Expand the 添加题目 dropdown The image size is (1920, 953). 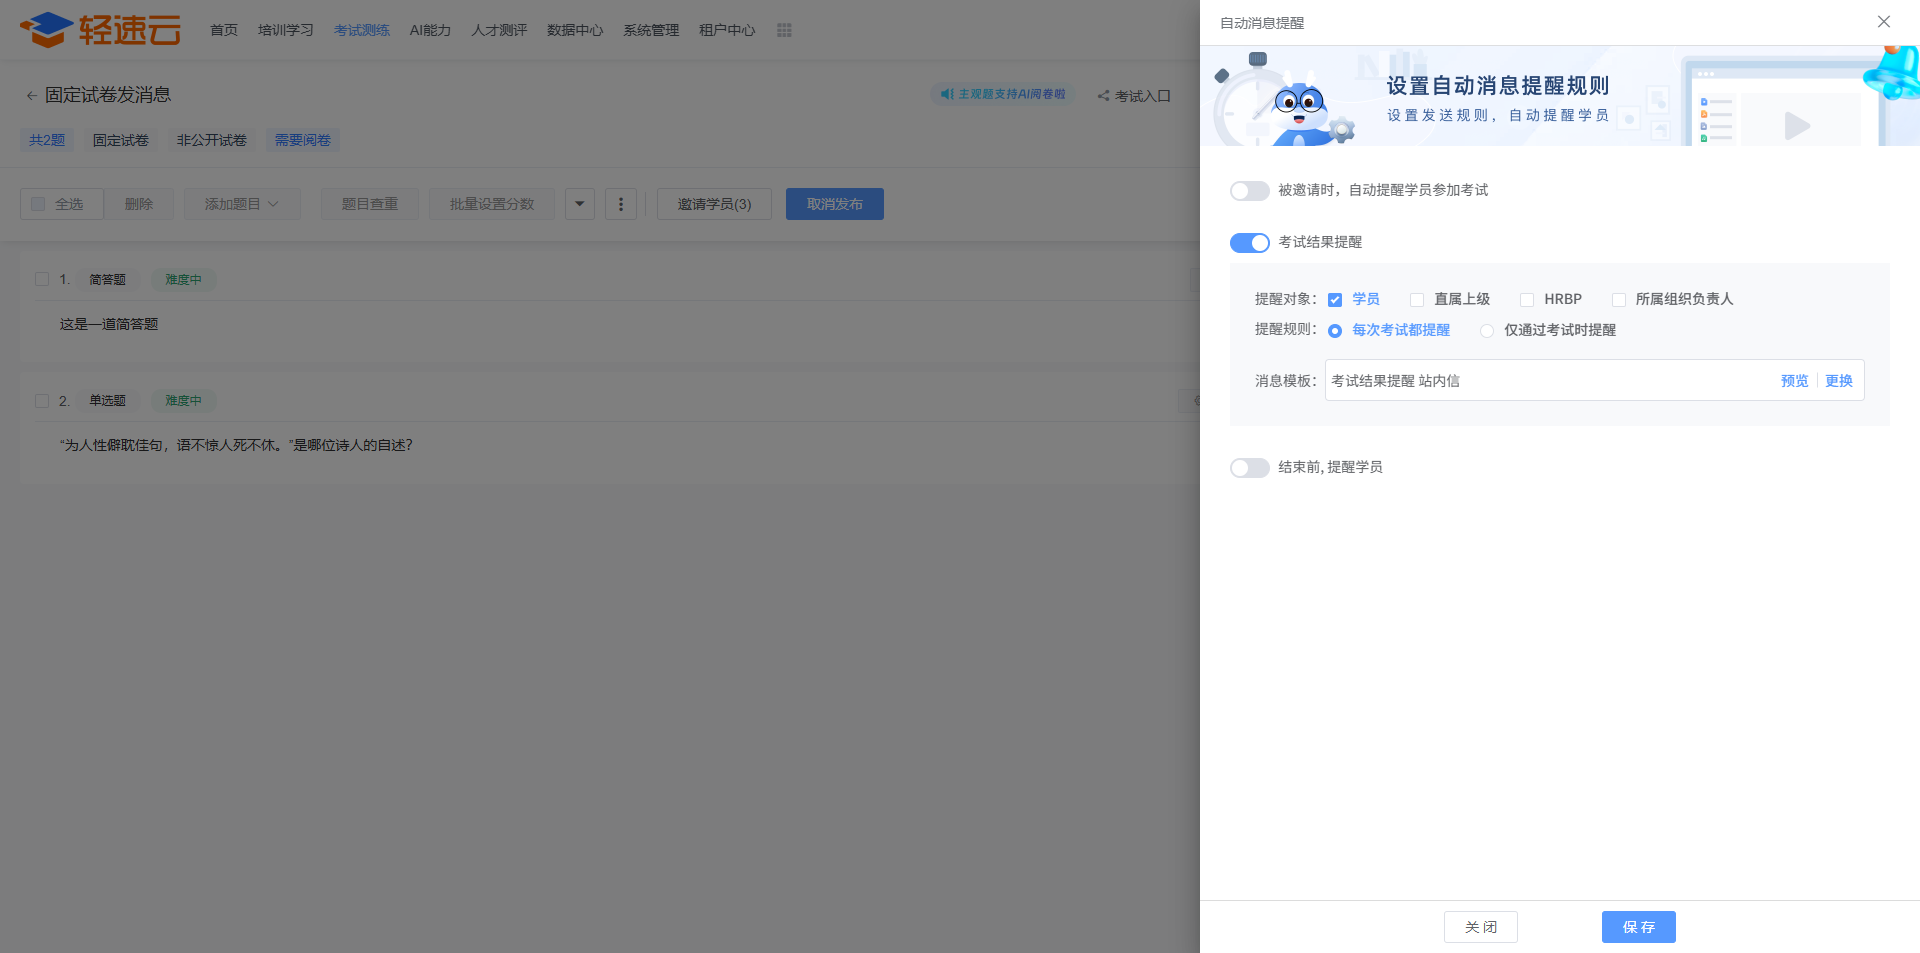coord(242,204)
